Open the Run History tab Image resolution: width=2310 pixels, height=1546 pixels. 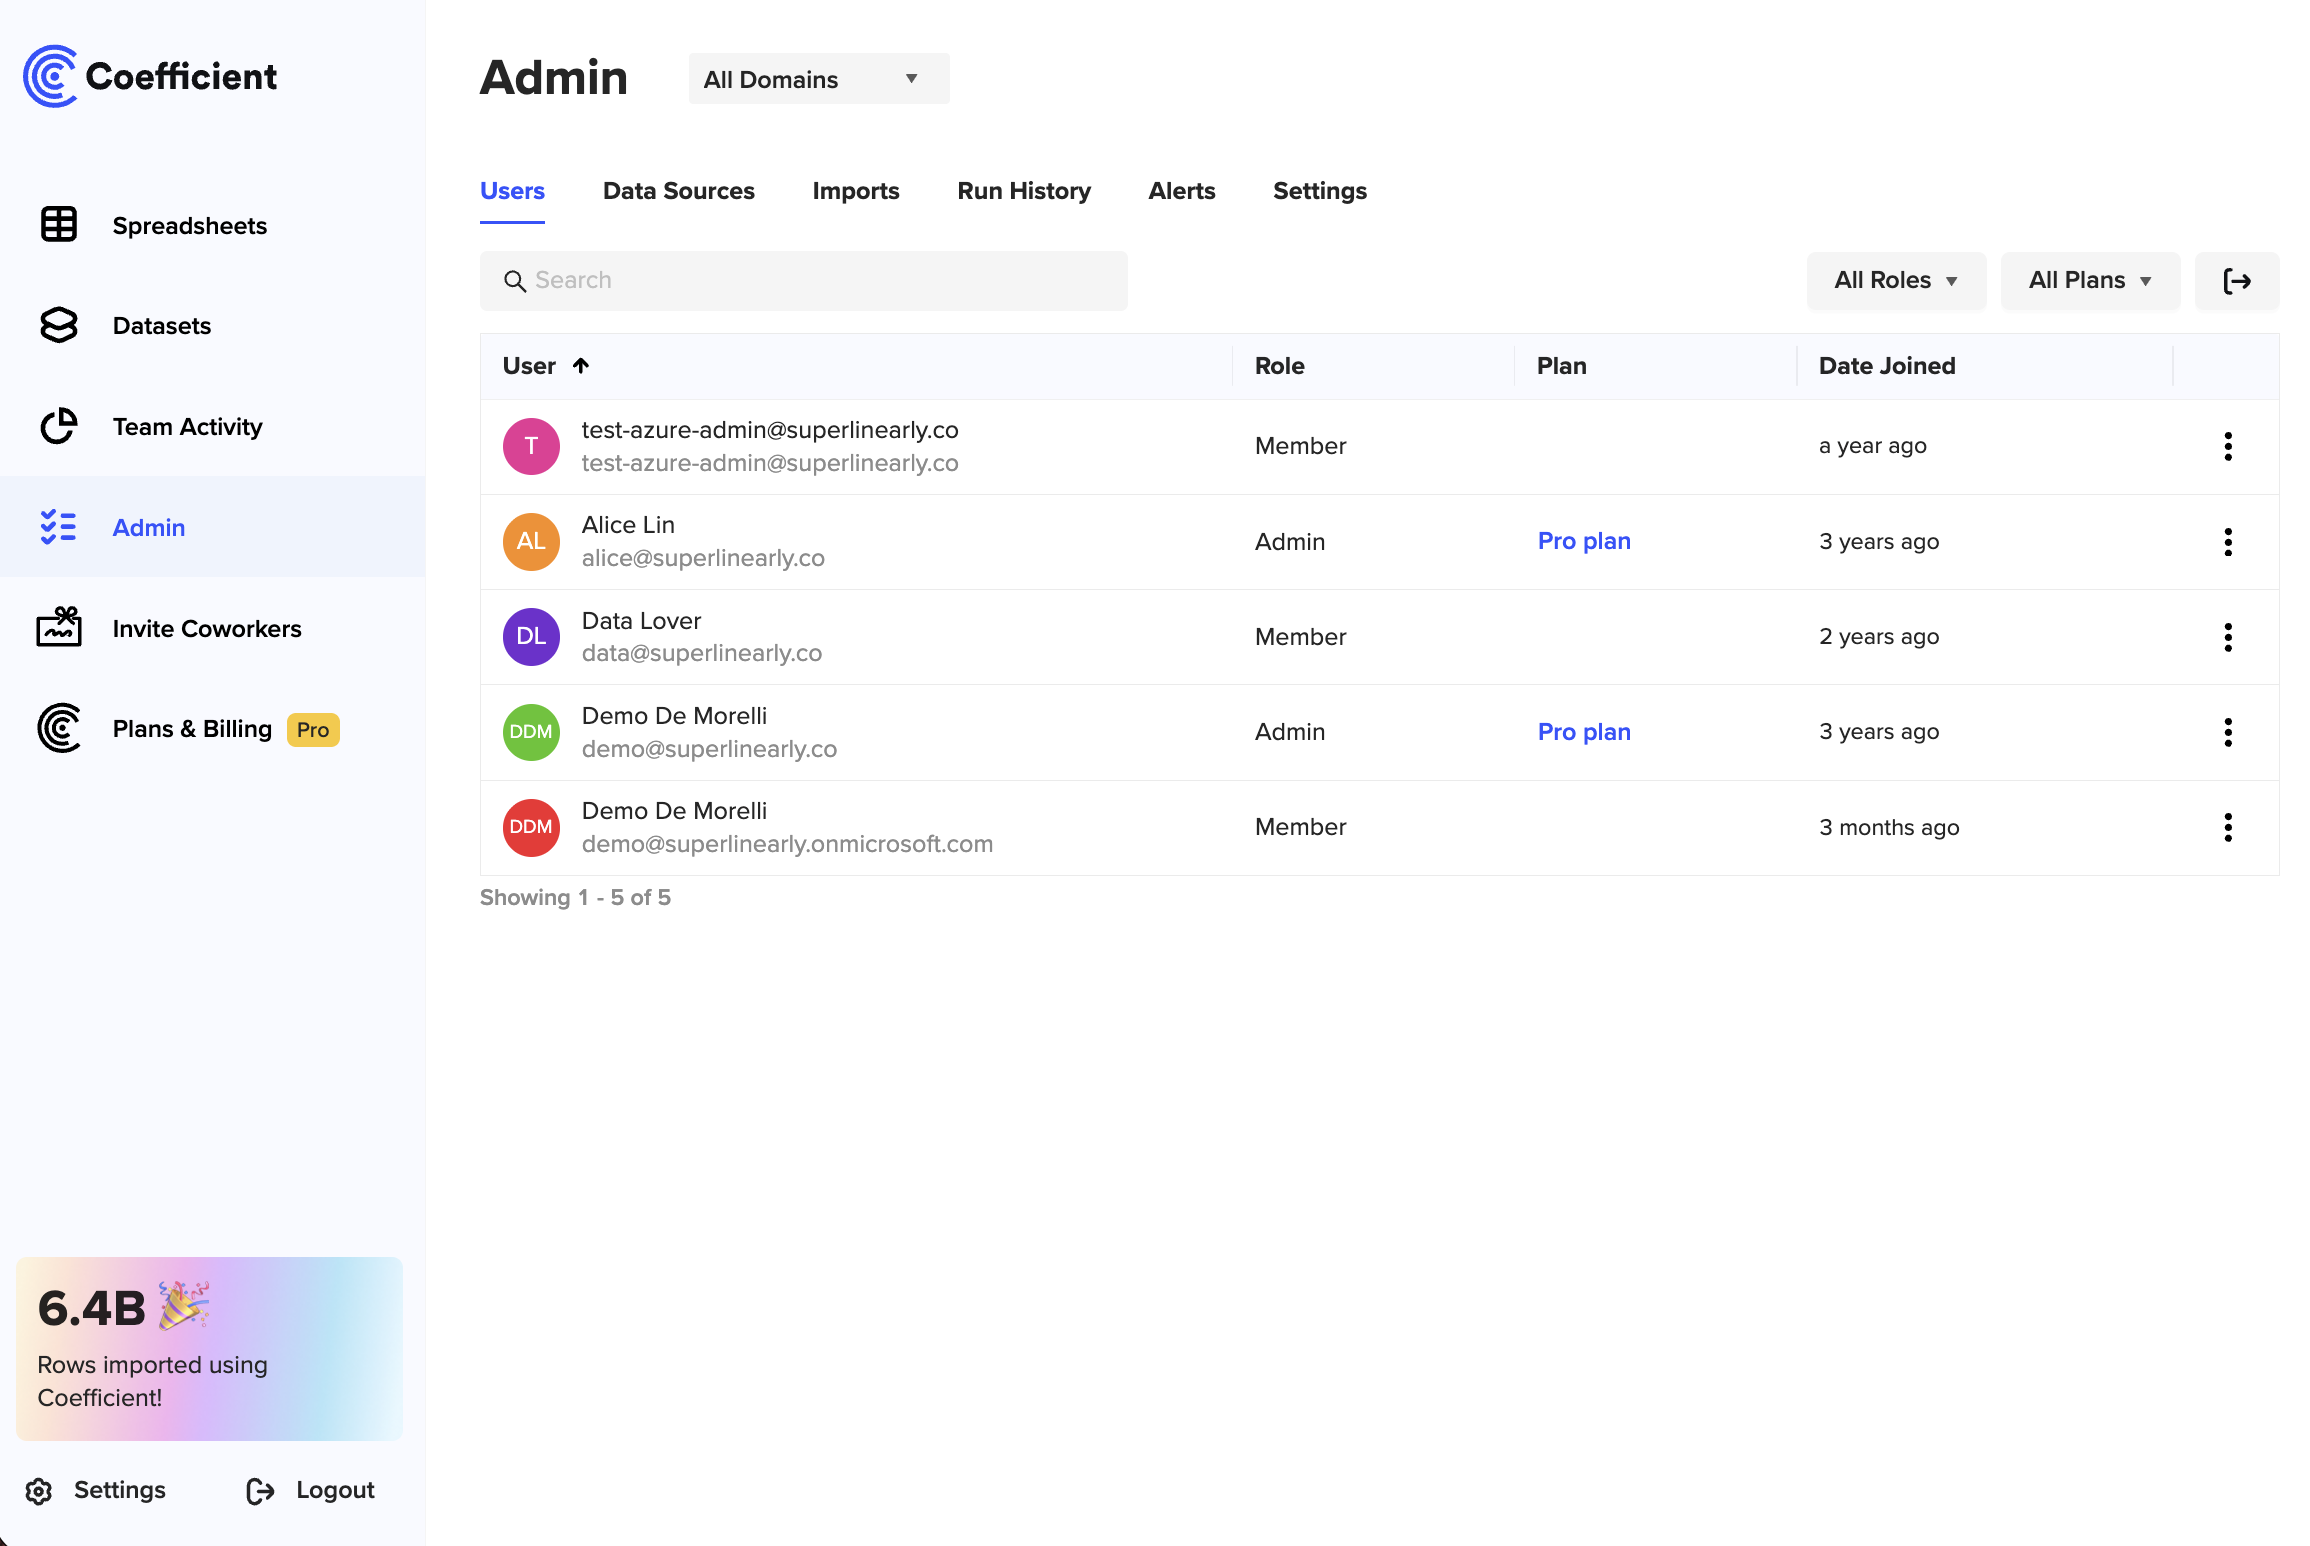[x=1024, y=191]
